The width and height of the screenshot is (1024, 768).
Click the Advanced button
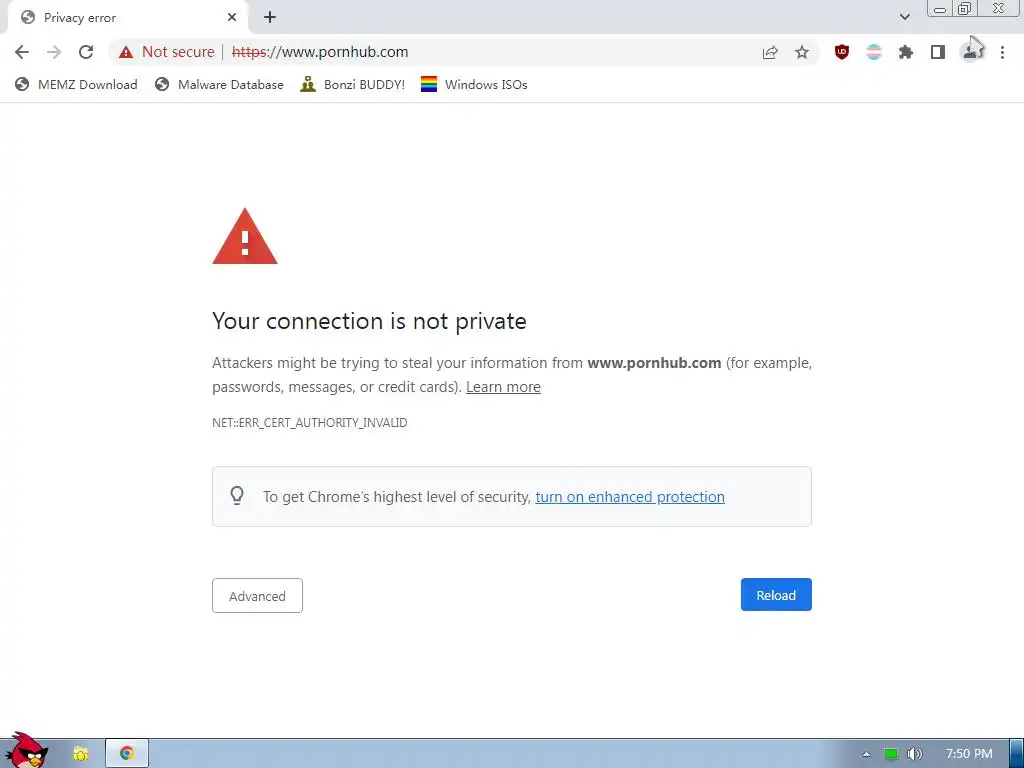[257, 596]
